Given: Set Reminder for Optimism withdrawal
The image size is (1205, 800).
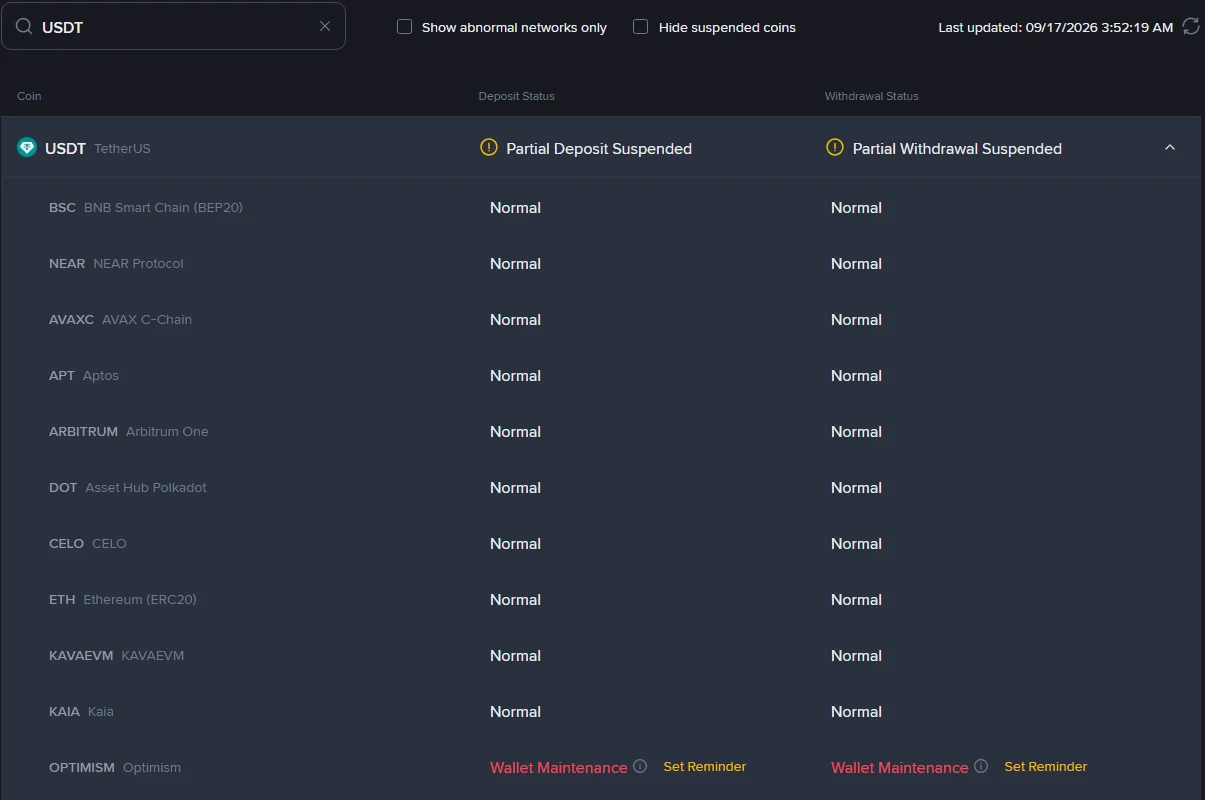Looking at the screenshot, I should click(1046, 767).
